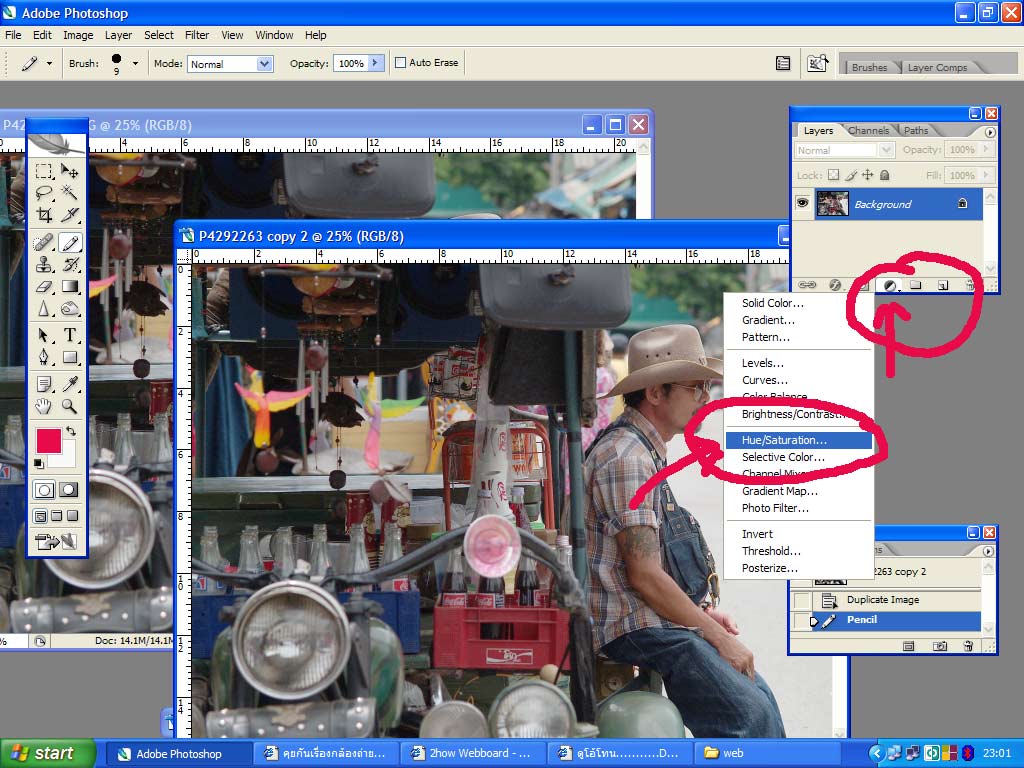Enable the Auto Erase checkbox
Image resolution: width=1024 pixels, height=768 pixels.
point(401,63)
